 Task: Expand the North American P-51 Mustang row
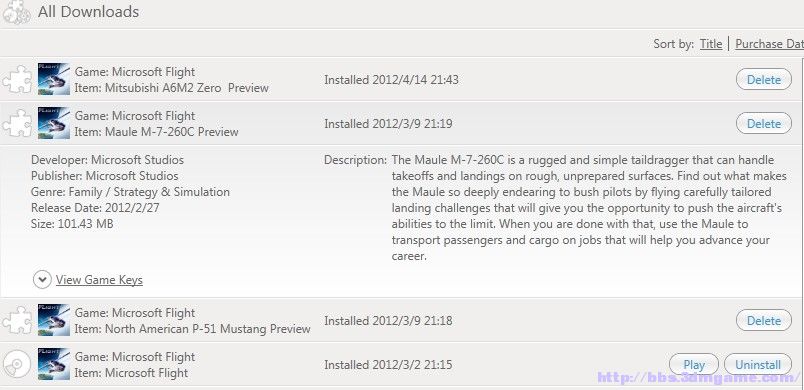click(402, 320)
